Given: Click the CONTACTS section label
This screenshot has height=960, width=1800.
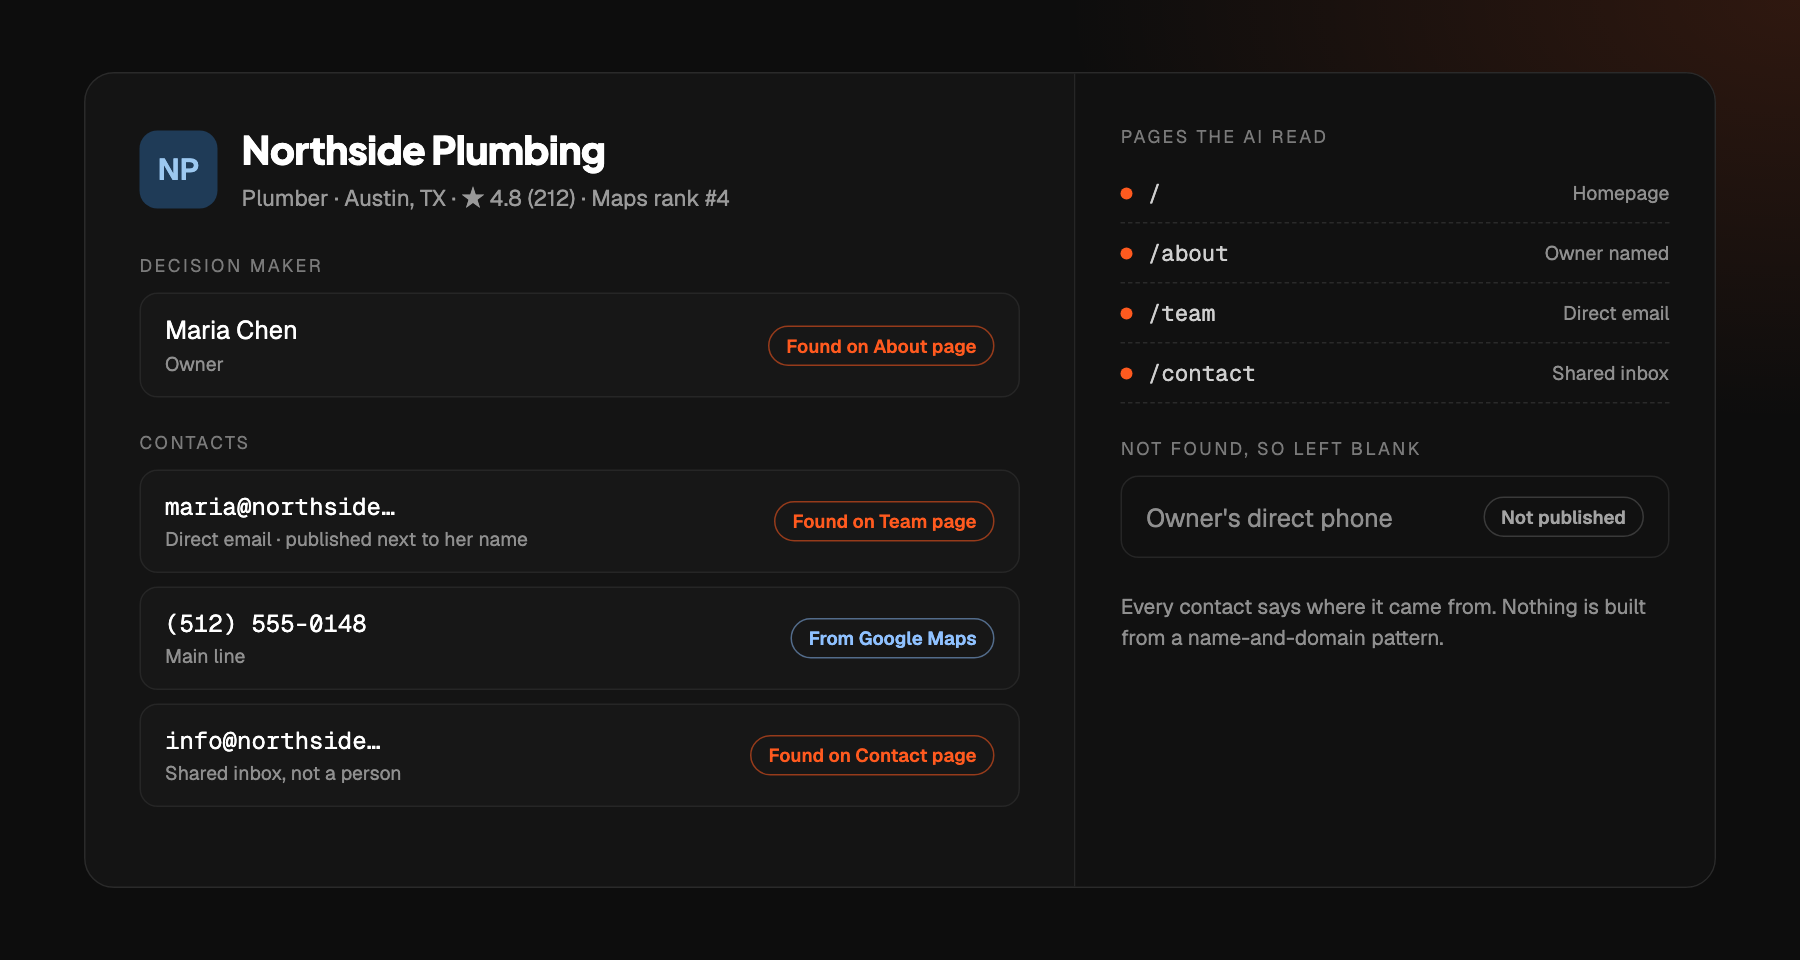Looking at the screenshot, I should (x=194, y=443).
